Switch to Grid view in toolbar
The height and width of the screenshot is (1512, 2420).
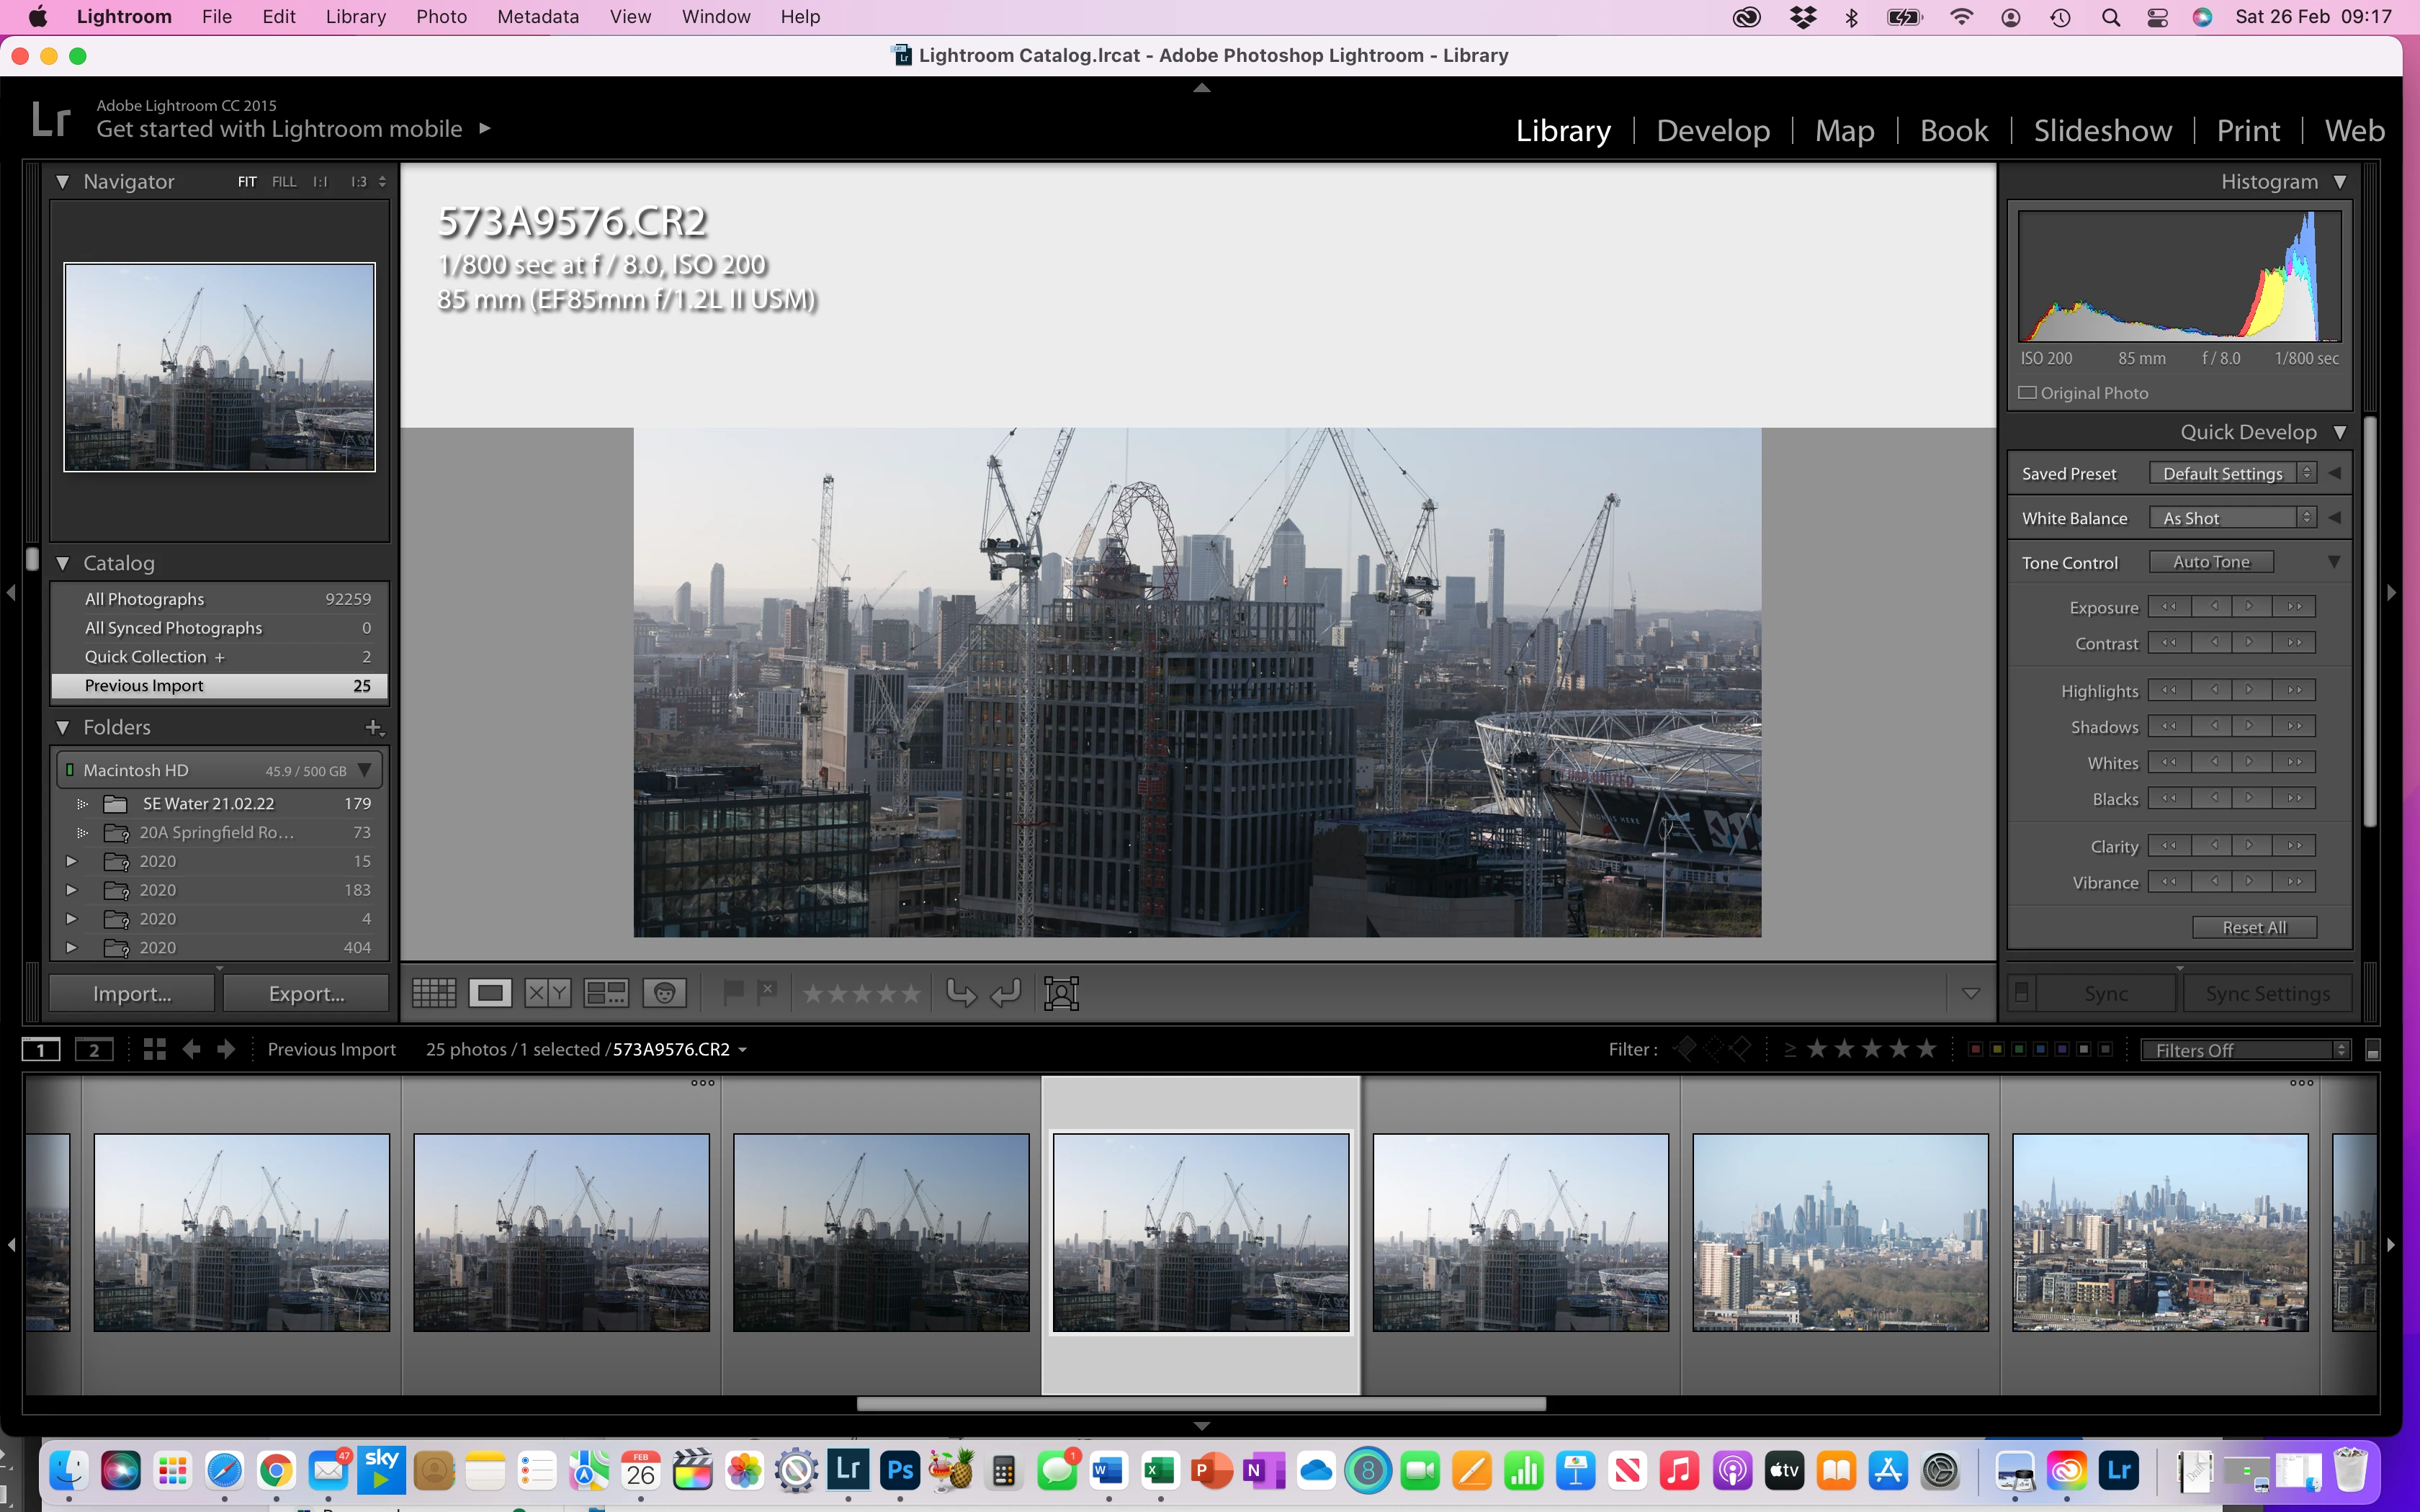tap(434, 993)
